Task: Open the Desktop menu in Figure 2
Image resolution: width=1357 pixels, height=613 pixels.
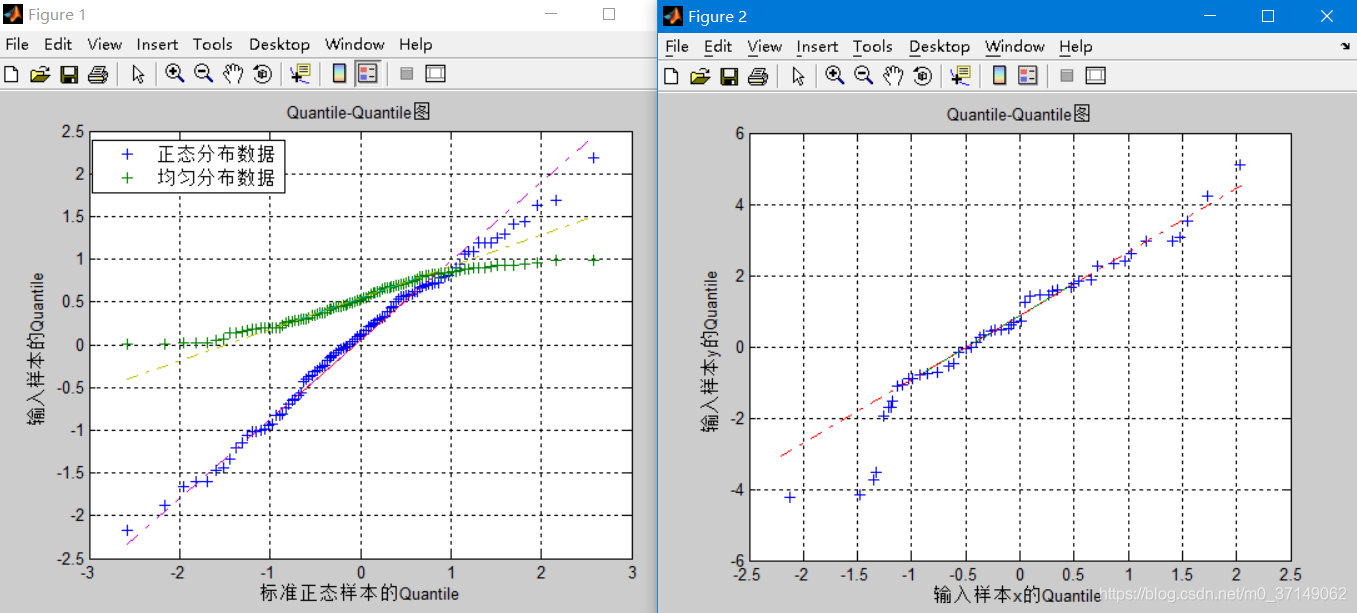Action: [939, 46]
